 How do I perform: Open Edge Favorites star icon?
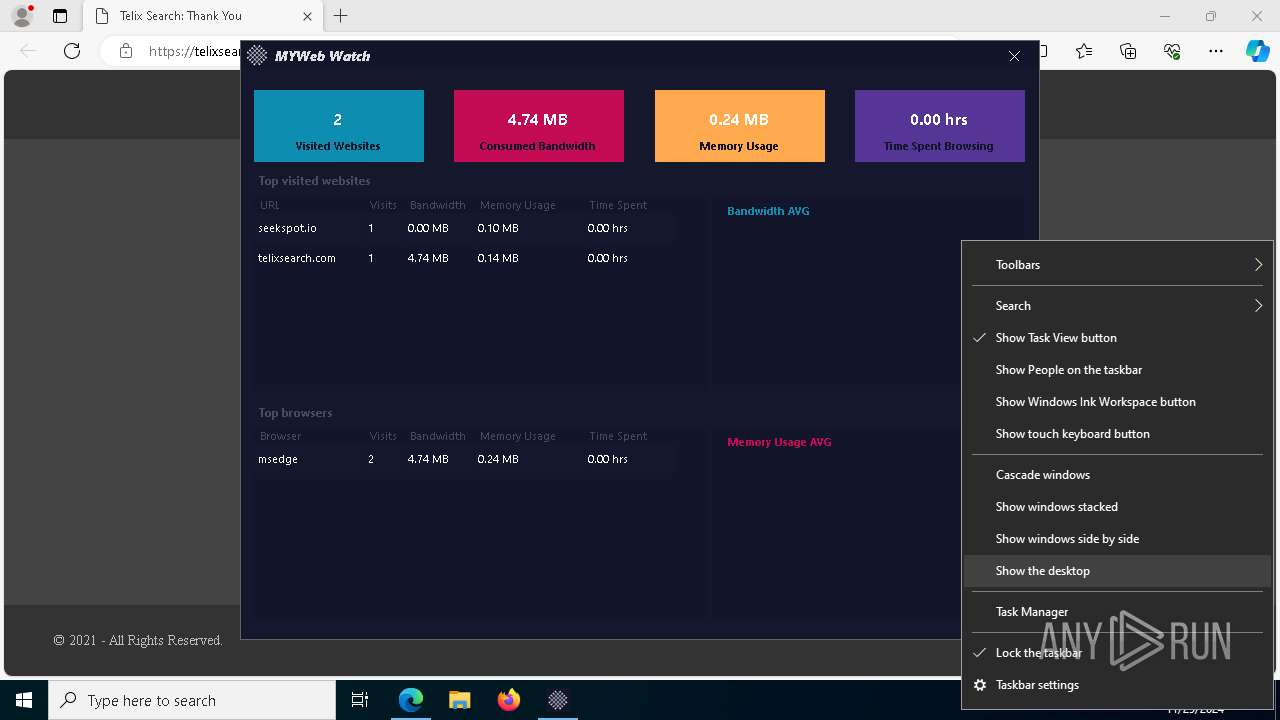pos(1084,51)
